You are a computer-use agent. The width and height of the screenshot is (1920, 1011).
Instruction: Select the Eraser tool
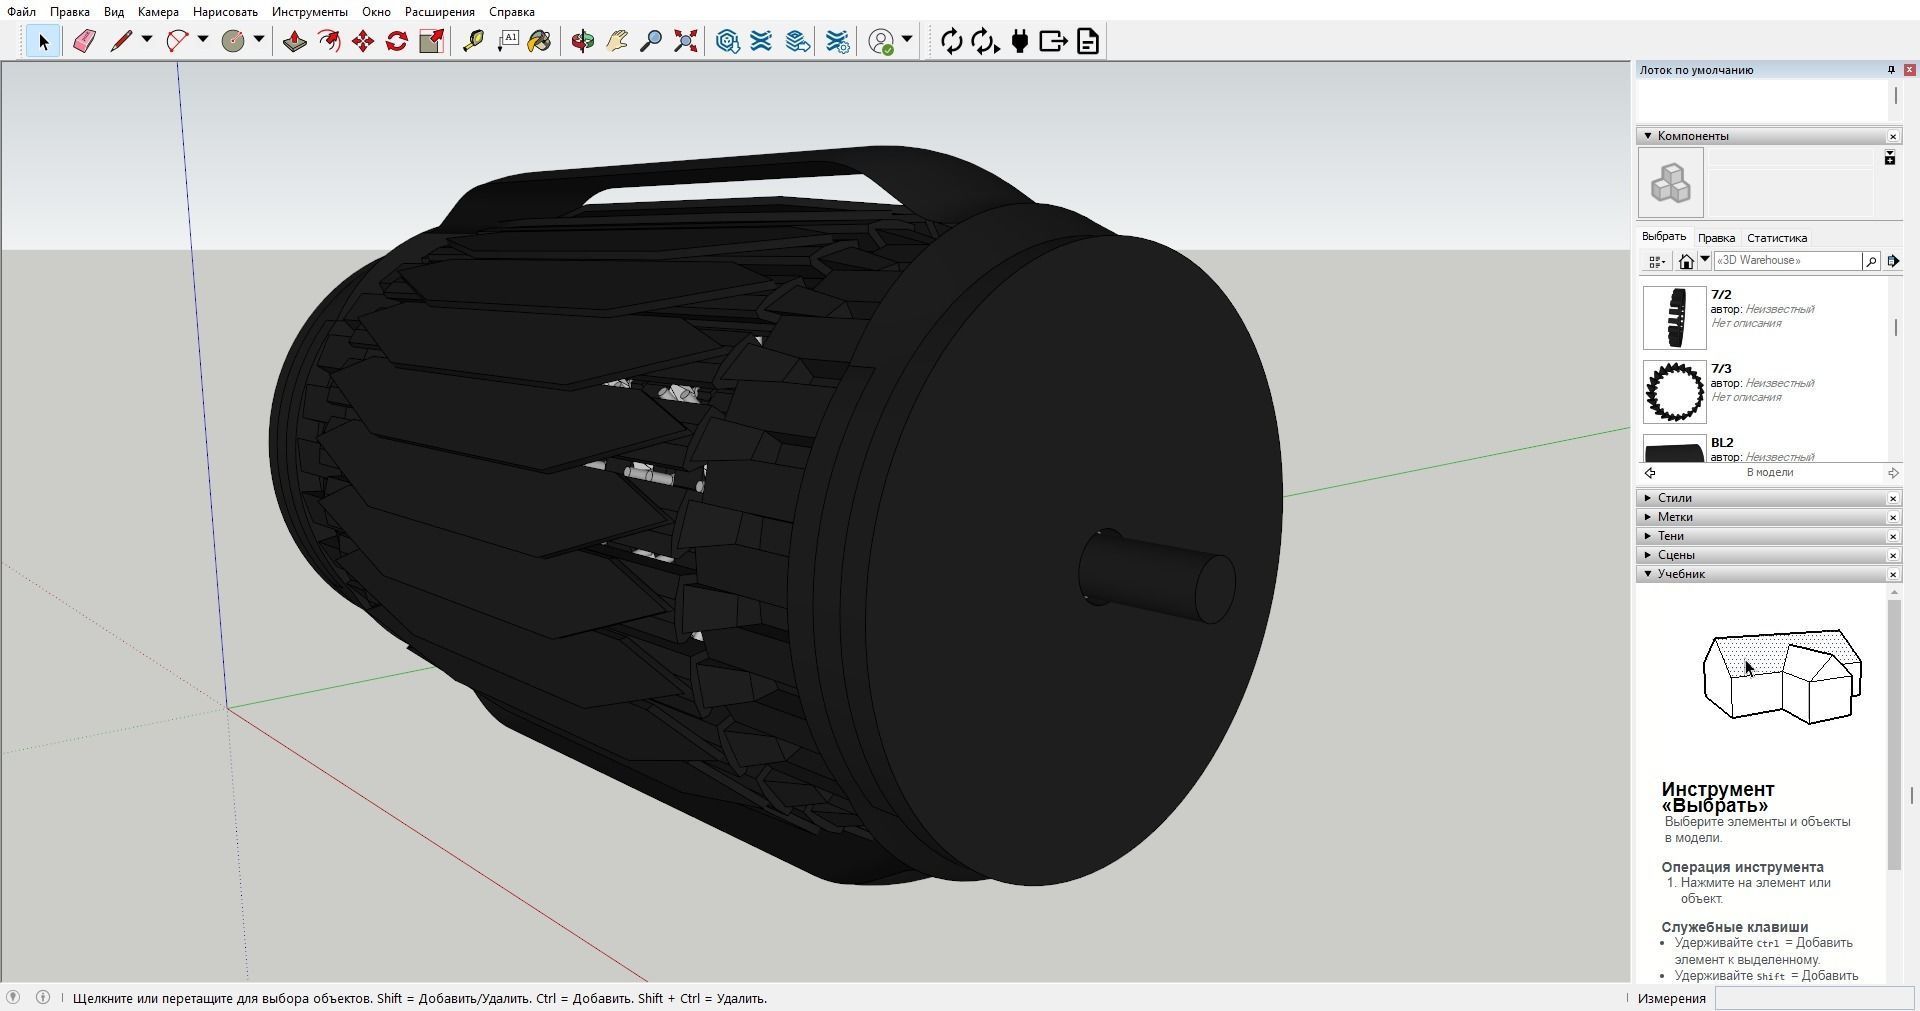84,41
